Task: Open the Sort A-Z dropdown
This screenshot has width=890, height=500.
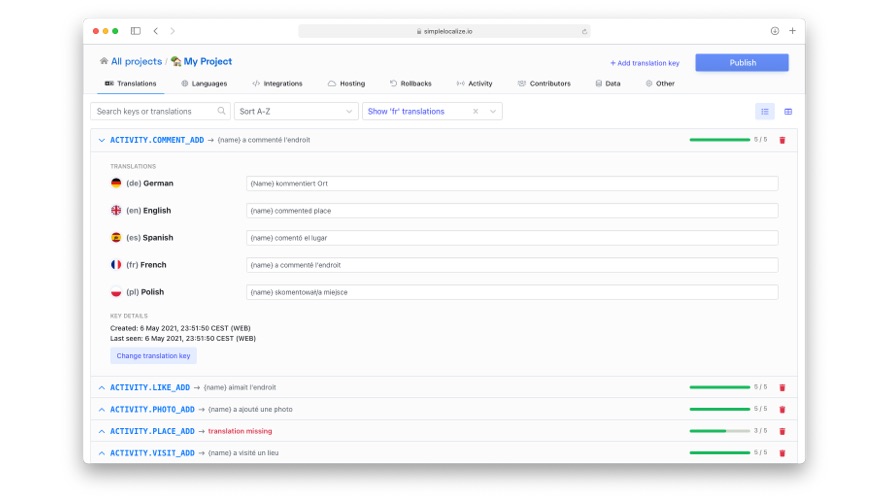Action: tap(296, 111)
